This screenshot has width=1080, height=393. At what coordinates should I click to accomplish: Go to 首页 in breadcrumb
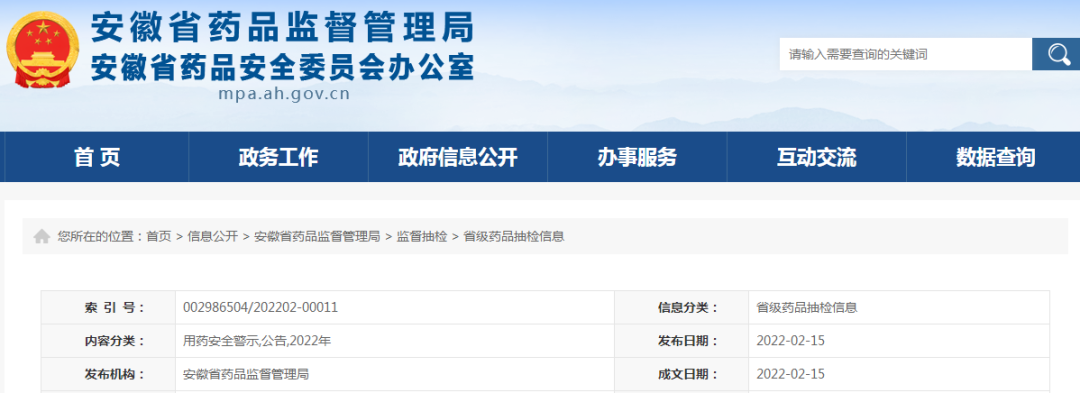158,237
